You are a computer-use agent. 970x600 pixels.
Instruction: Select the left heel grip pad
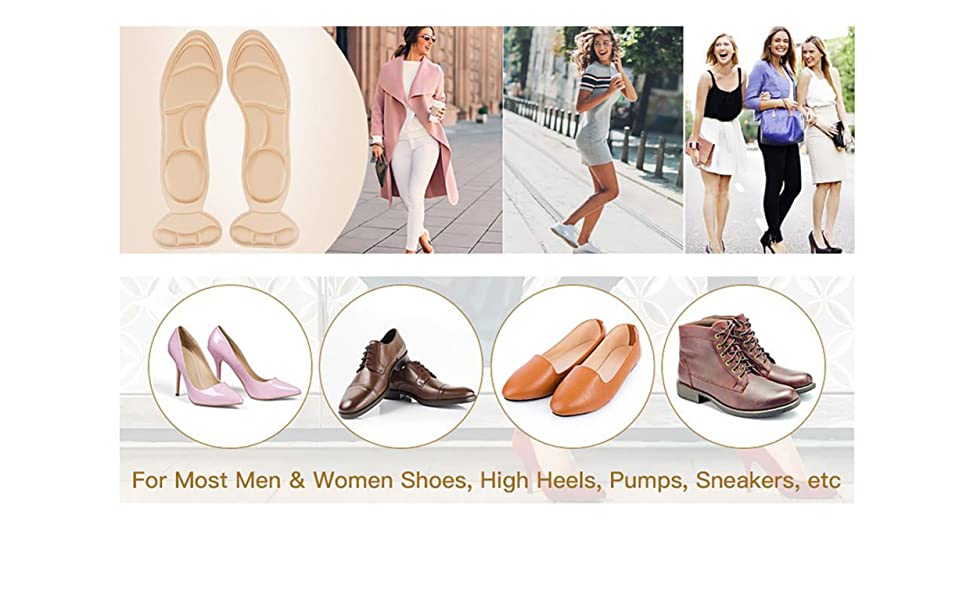pos(187,229)
